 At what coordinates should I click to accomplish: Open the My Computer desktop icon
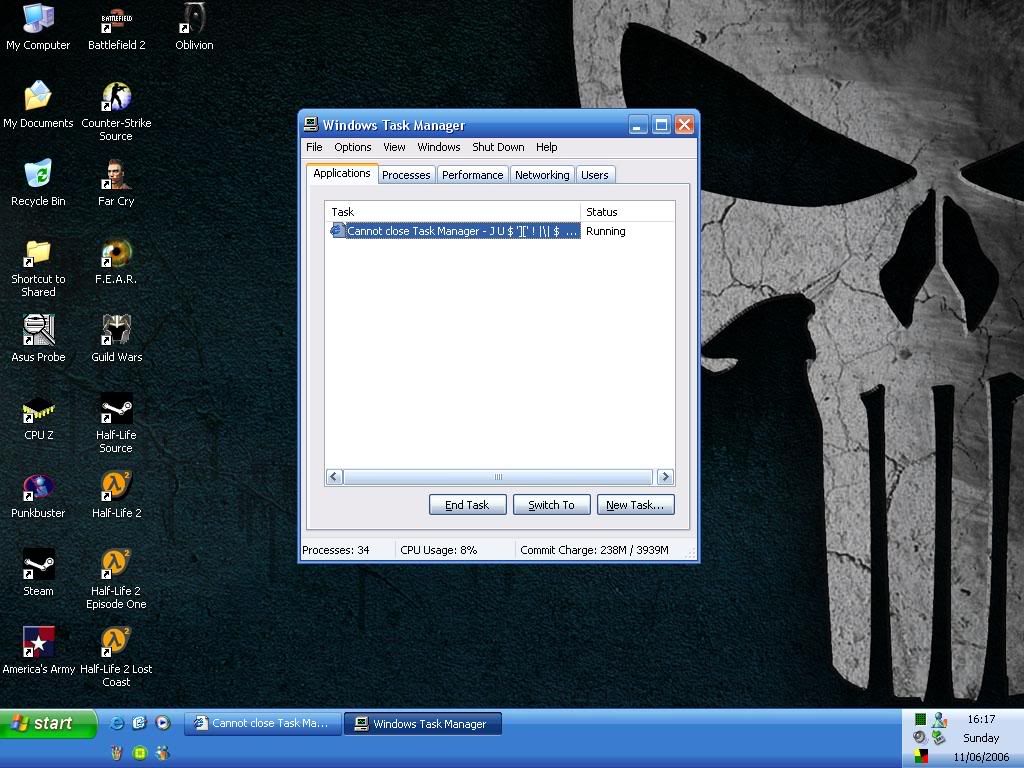coord(38,26)
